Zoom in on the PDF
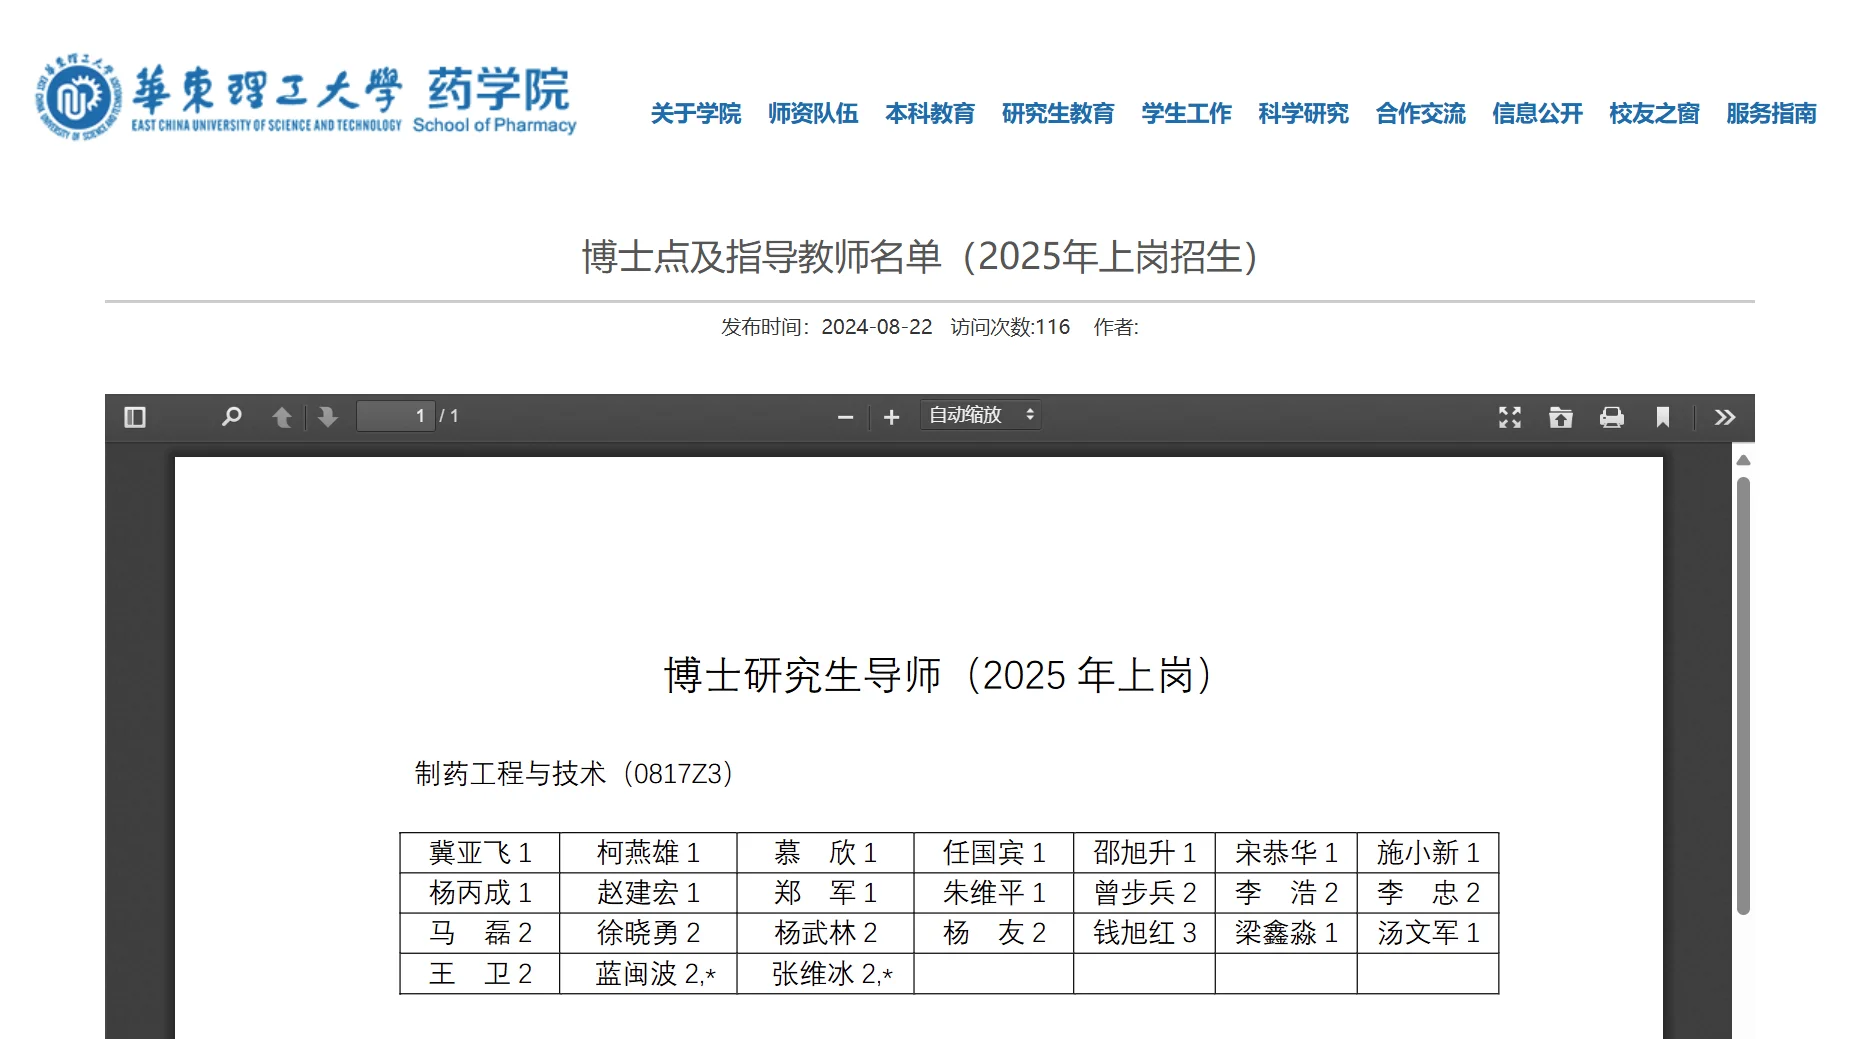1869x1039 pixels. 892,417
